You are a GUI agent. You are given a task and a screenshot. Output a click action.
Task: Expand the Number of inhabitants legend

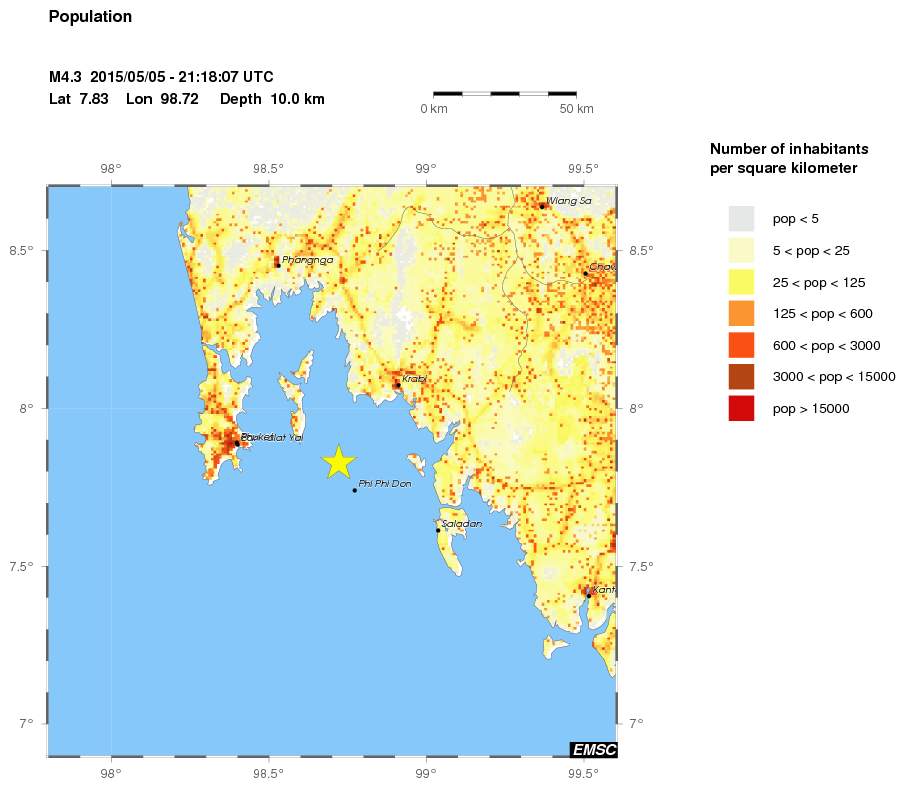(x=789, y=158)
